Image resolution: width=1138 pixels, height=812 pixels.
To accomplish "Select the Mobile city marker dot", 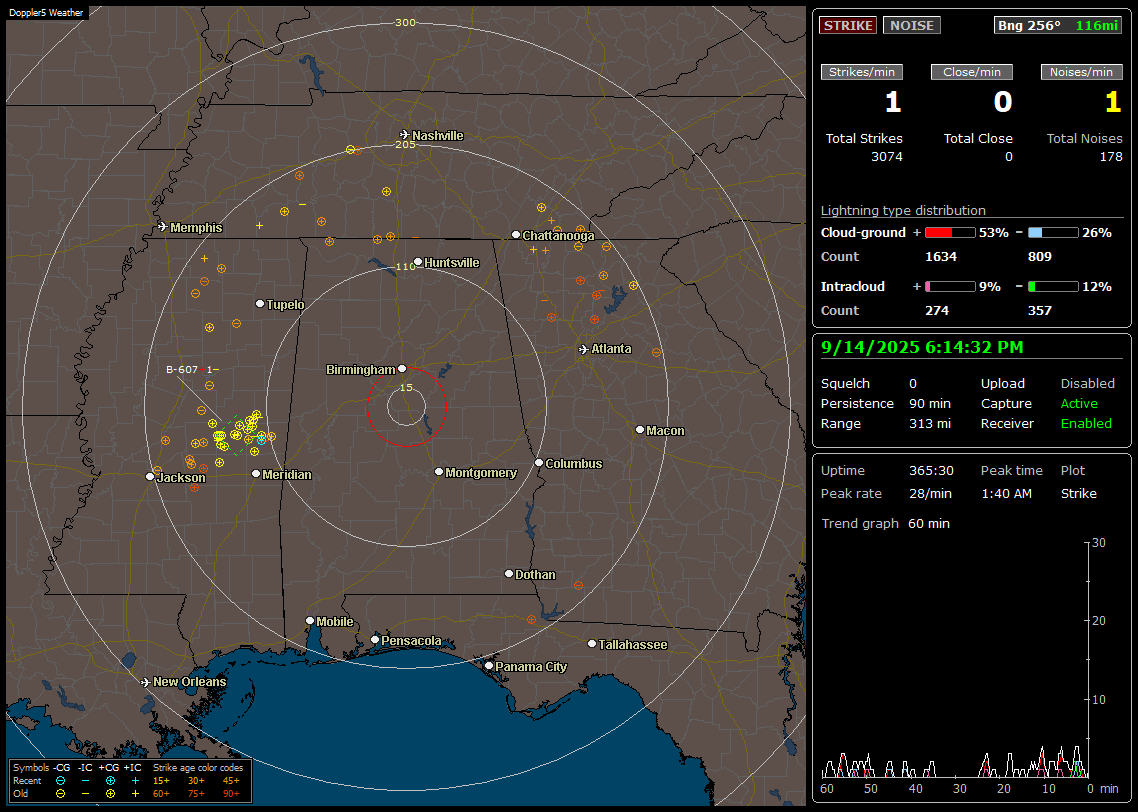I will 310,621.
